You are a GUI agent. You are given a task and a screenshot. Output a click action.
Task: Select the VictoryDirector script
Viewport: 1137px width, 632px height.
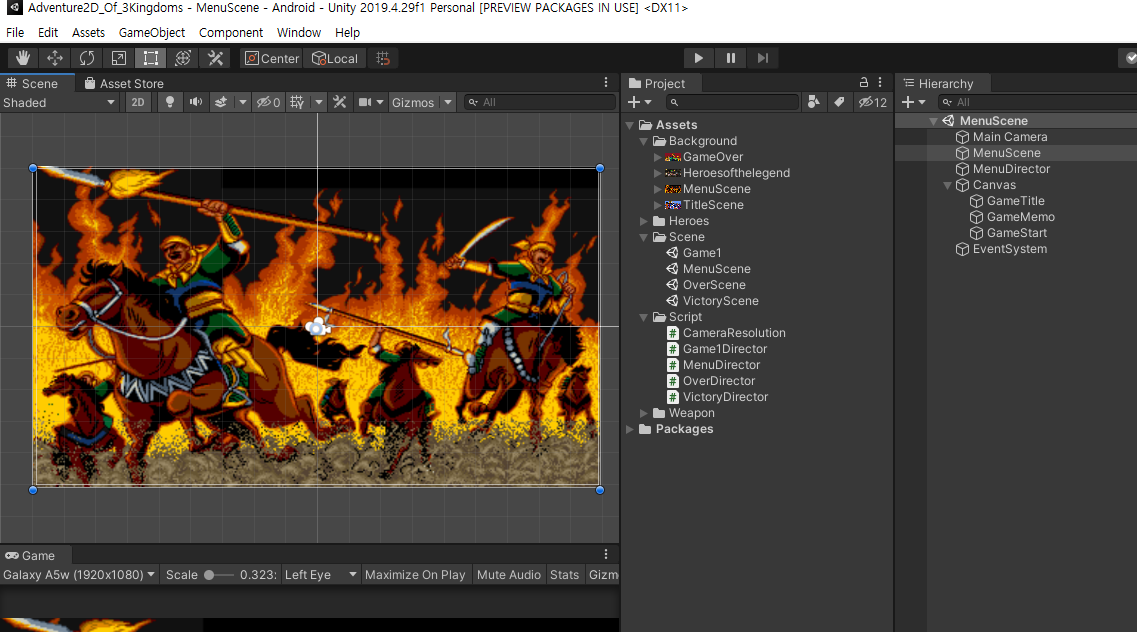pyautogui.click(x=717, y=396)
